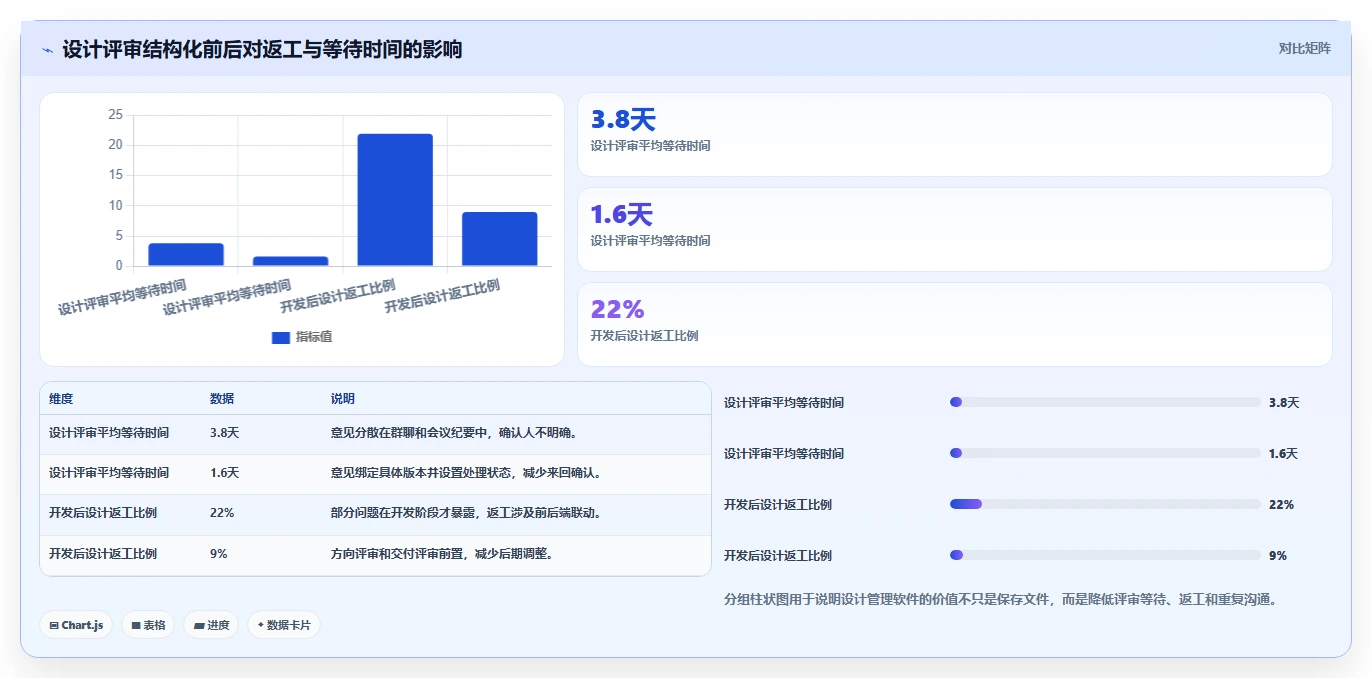Click the 22% cell in the table
This screenshot has width=1372, height=678.
click(x=222, y=513)
